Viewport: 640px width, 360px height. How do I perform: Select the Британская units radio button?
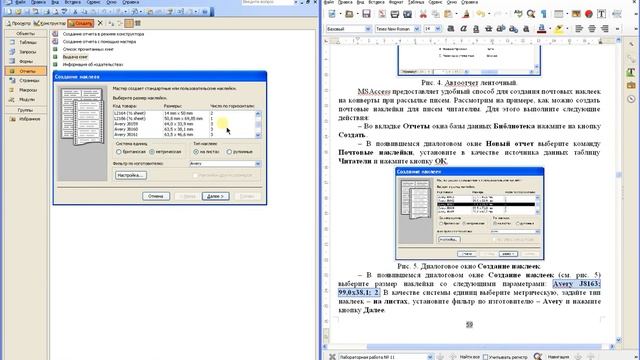119,152
